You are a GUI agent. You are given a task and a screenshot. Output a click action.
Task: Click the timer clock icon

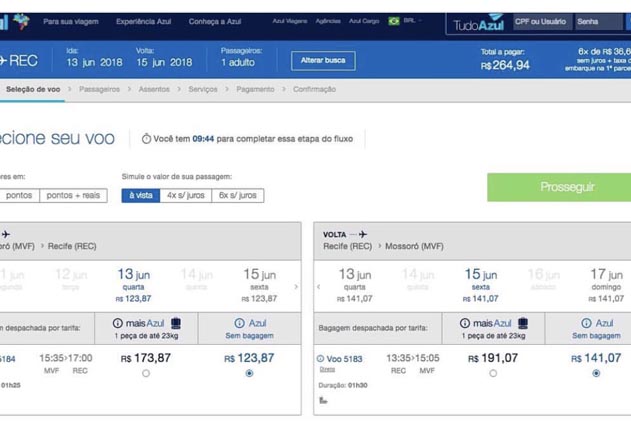[x=146, y=139]
